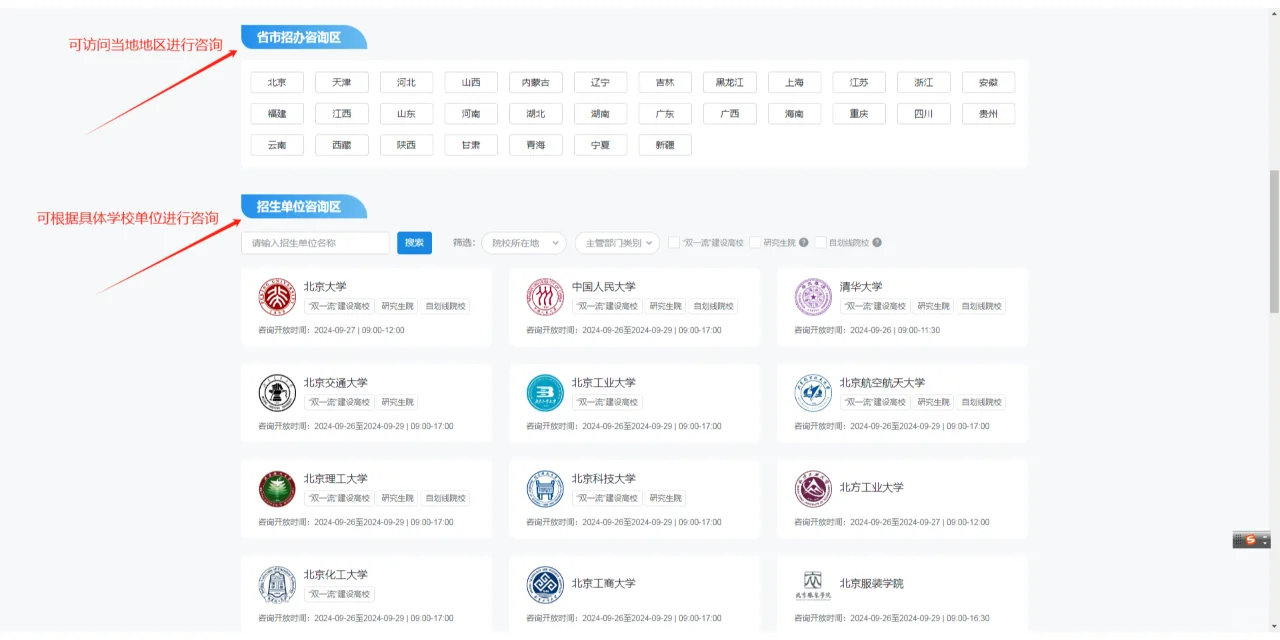Select the 省市招办咨询区 section header

coord(300,36)
